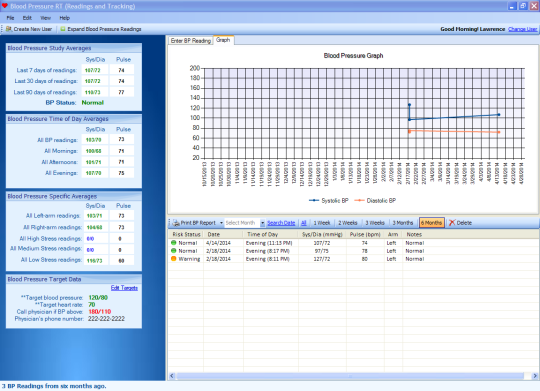This screenshot has height=391, width=540.
Task: Click green Normal status dot for 4/14/2014
Action: coord(174,243)
